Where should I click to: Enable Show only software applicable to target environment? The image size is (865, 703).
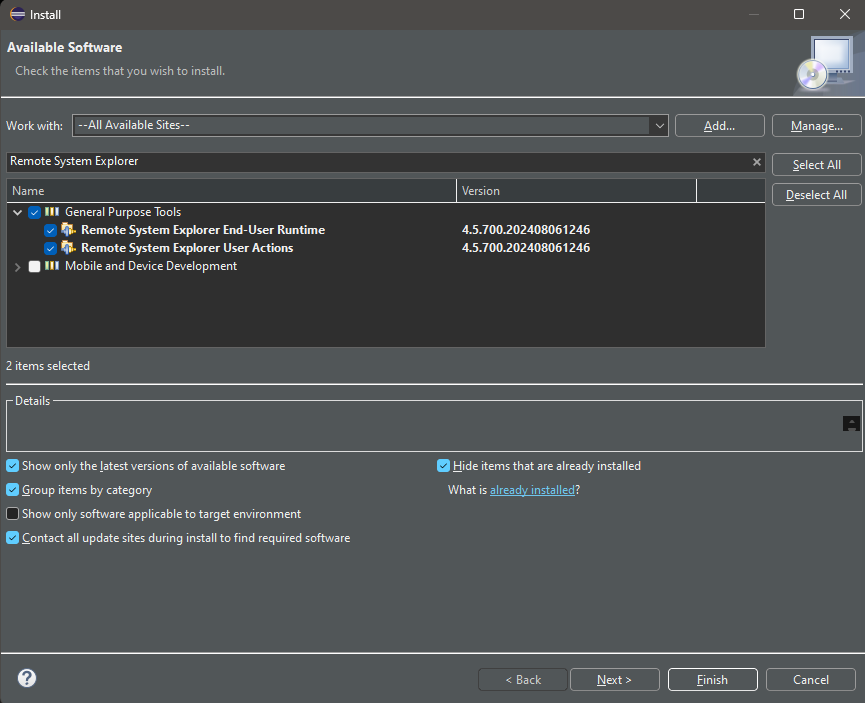tap(11, 513)
